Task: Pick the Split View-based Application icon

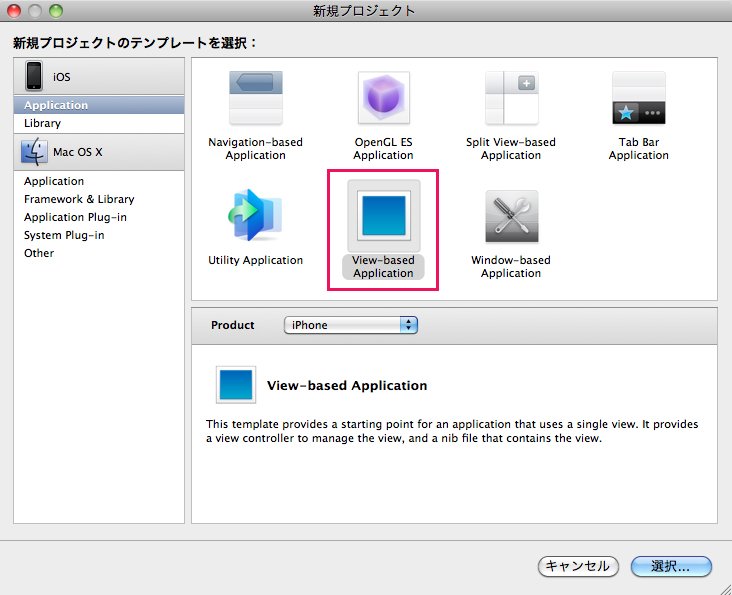Action: click(511, 97)
